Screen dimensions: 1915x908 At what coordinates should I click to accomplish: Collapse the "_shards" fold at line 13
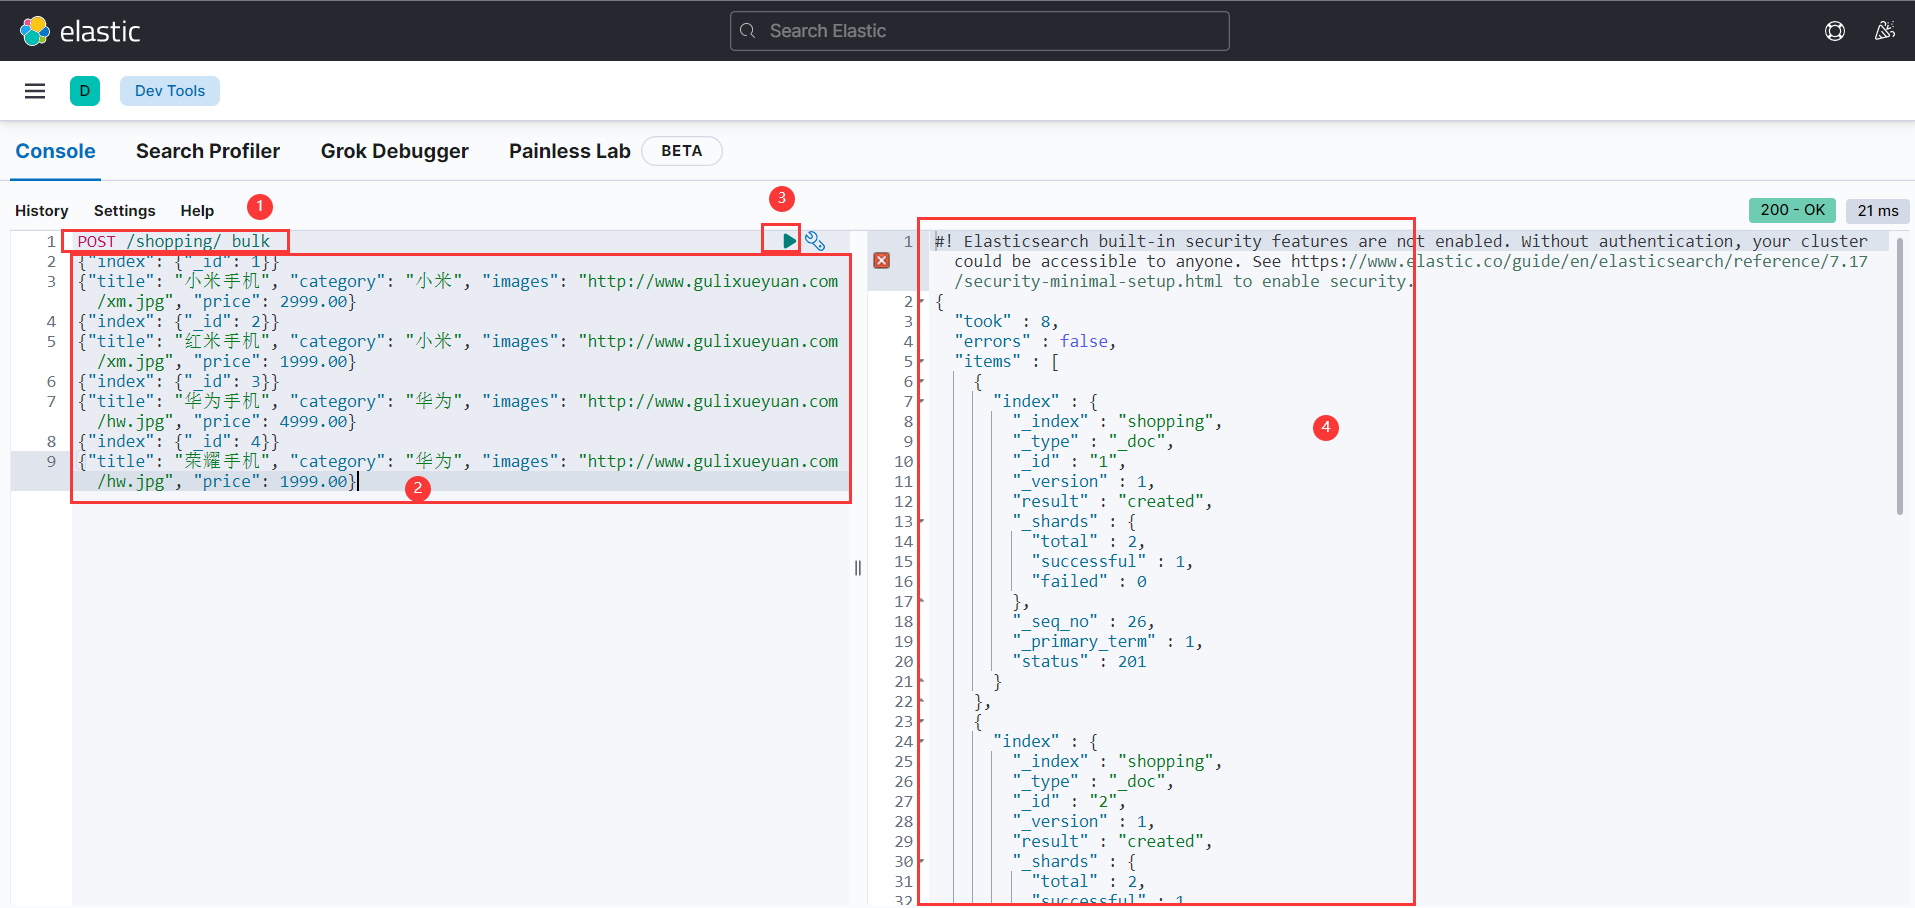pyautogui.click(x=921, y=521)
